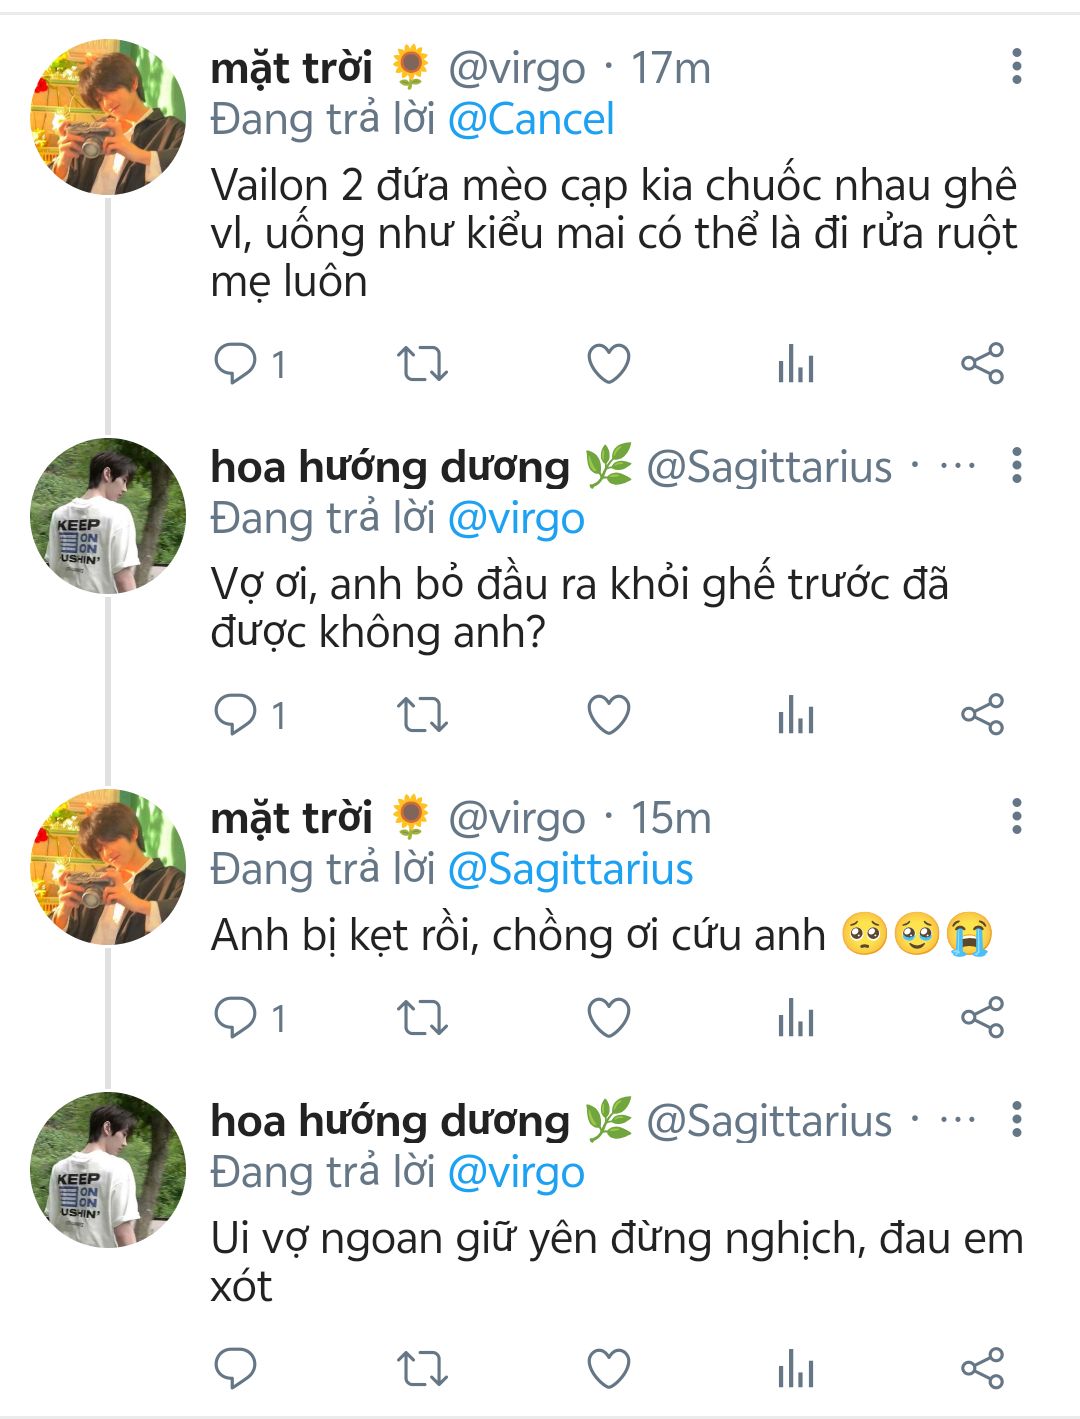Like the first tweet about 'Vailon 2 đứa mèo'

tap(608, 364)
